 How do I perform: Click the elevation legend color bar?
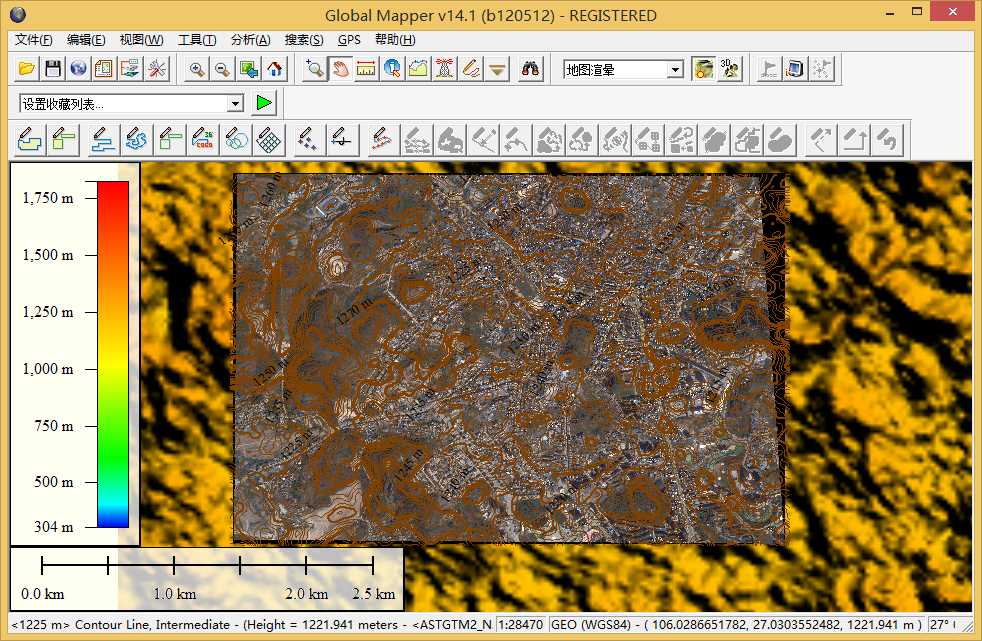pyautogui.click(x=113, y=353)
